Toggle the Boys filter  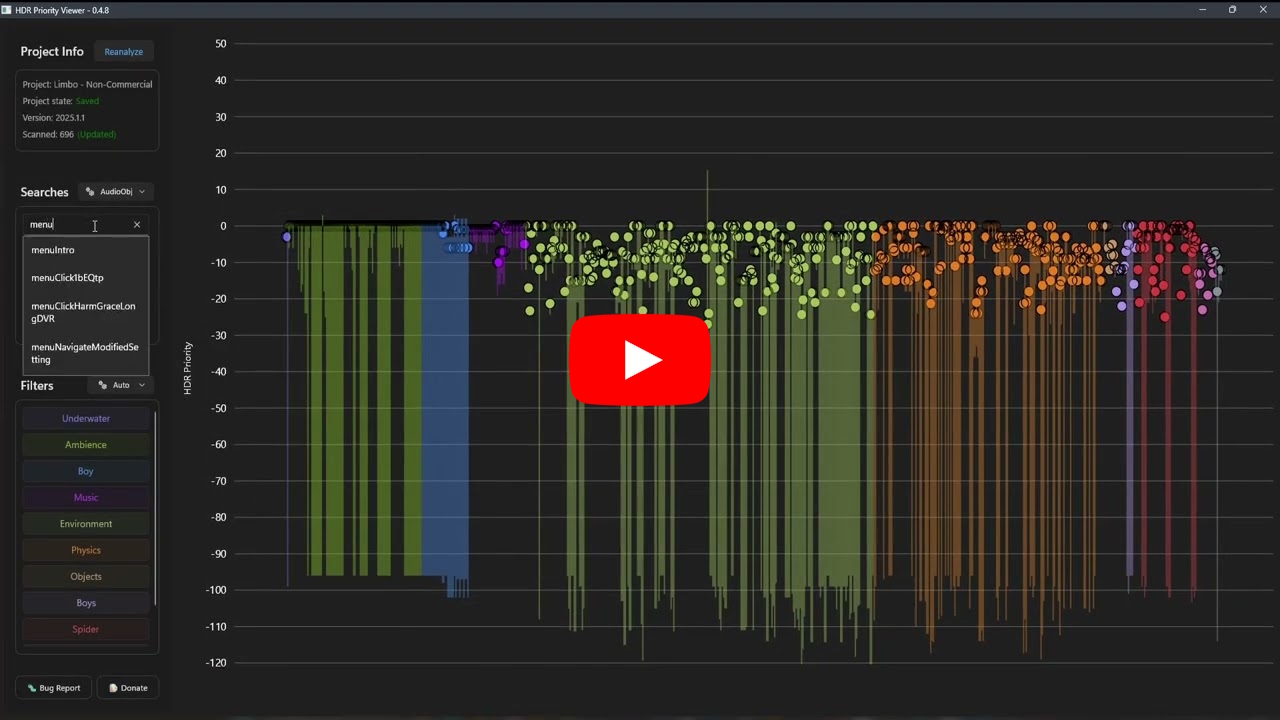86,603
